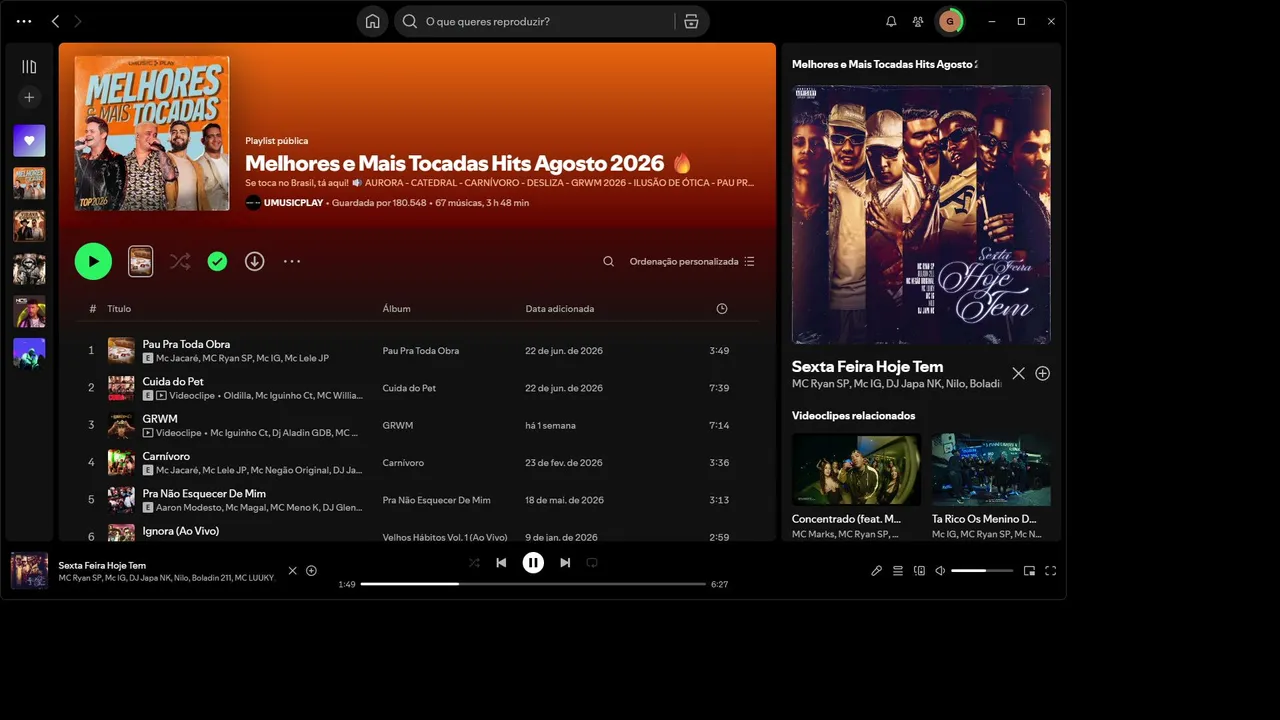This screenshot has width=1280, height=720.
Task: Go forward with the right arrow
Action: (x=78, y=21)
